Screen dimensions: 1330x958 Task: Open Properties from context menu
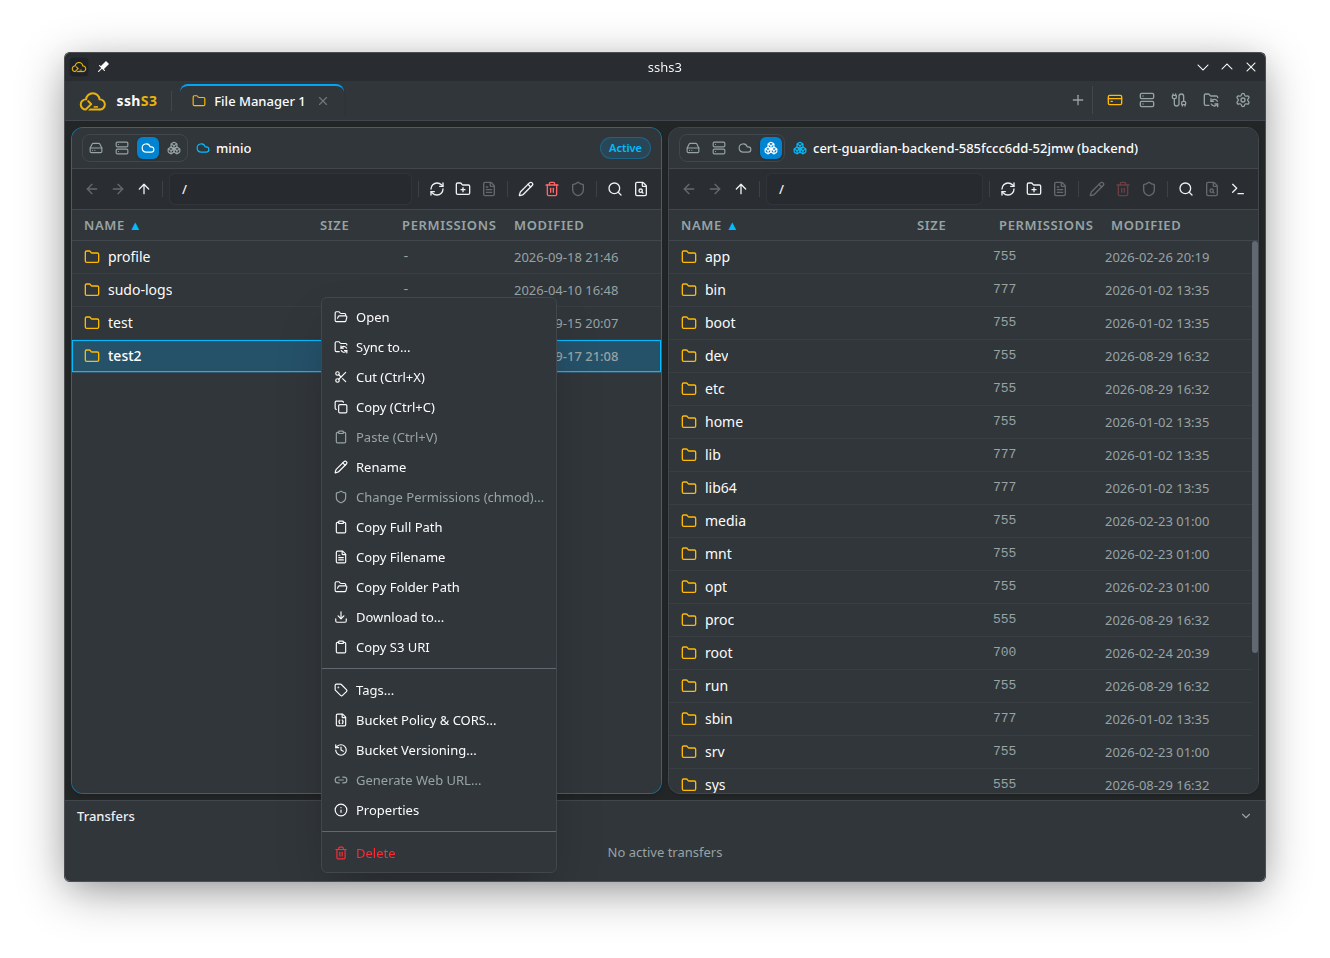coord(439,810)
